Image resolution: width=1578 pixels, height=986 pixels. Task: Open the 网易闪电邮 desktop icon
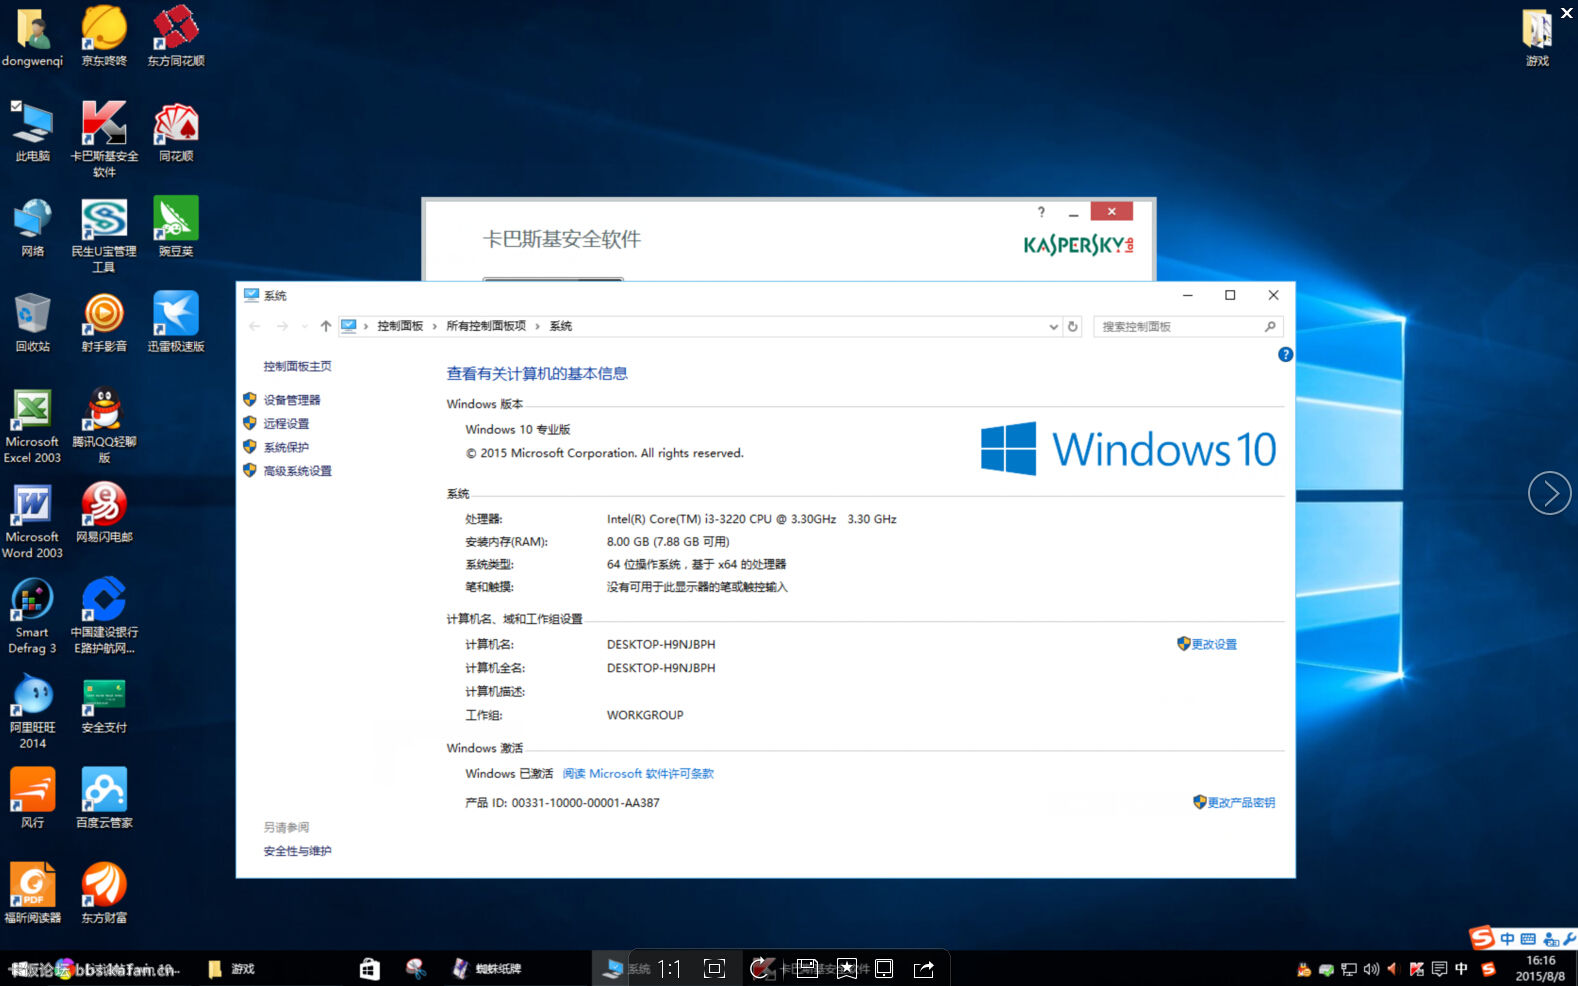[104, 512]
